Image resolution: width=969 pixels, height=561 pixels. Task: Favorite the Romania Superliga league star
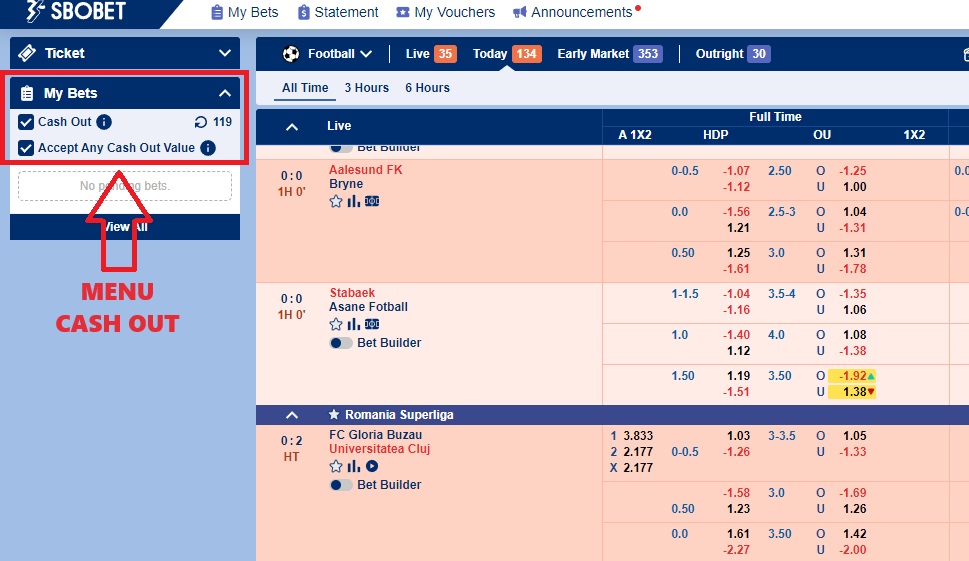coord(334,415)
